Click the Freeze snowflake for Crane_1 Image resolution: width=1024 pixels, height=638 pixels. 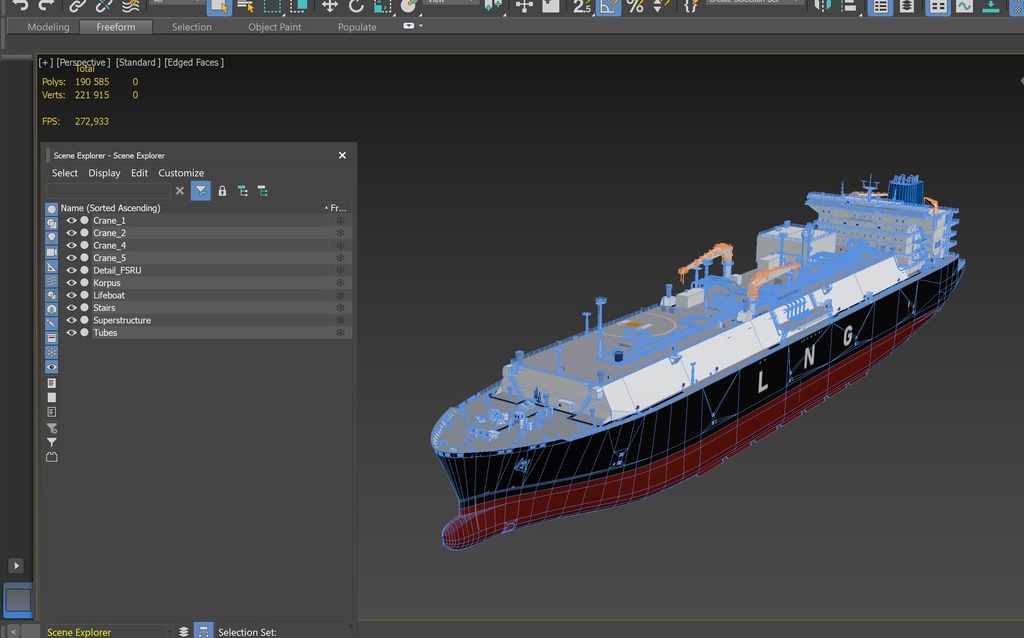coord(340,221)
